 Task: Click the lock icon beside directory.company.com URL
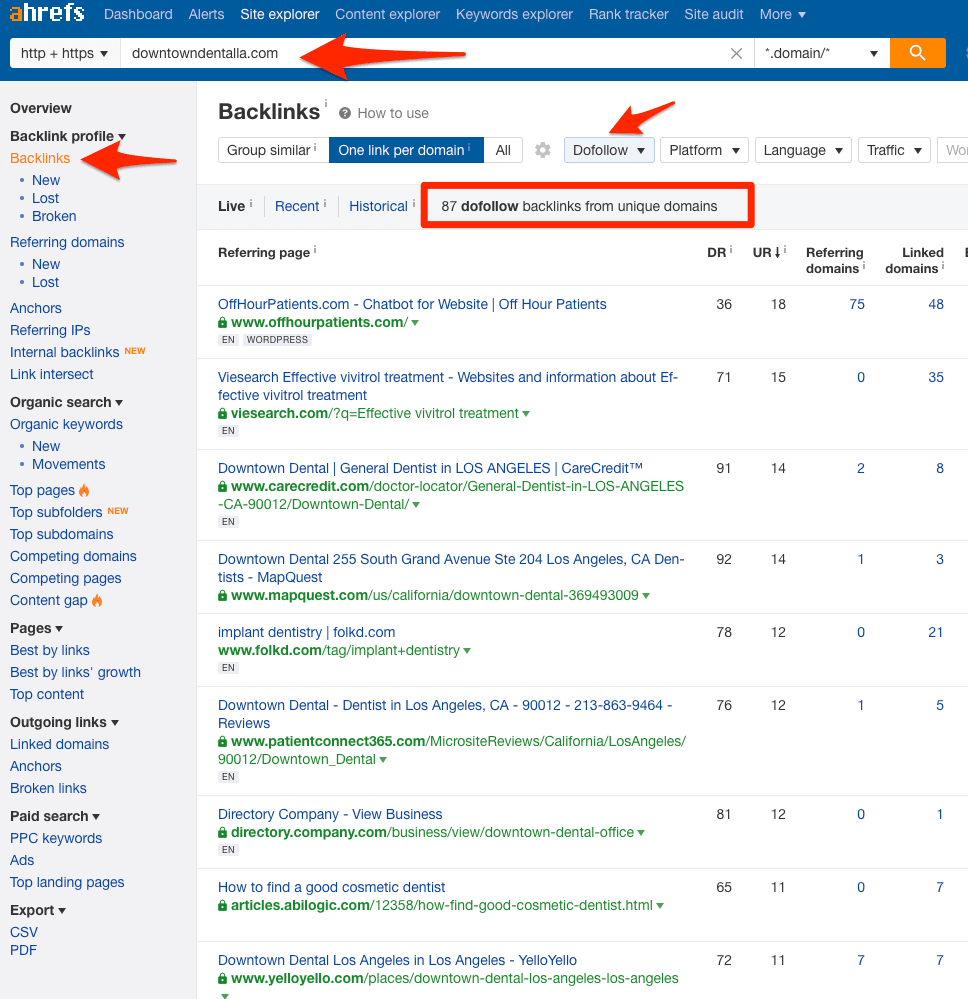tap(222, 833)
